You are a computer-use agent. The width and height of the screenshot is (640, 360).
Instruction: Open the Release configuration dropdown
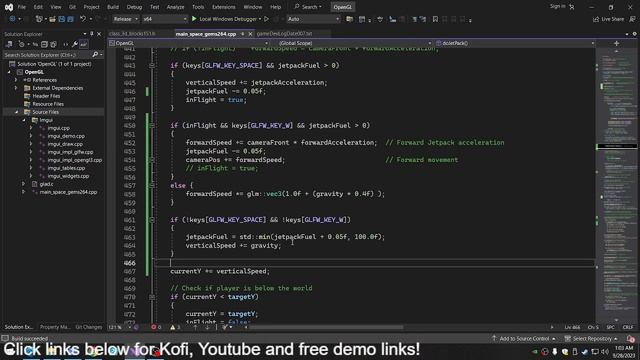point(126,19)
